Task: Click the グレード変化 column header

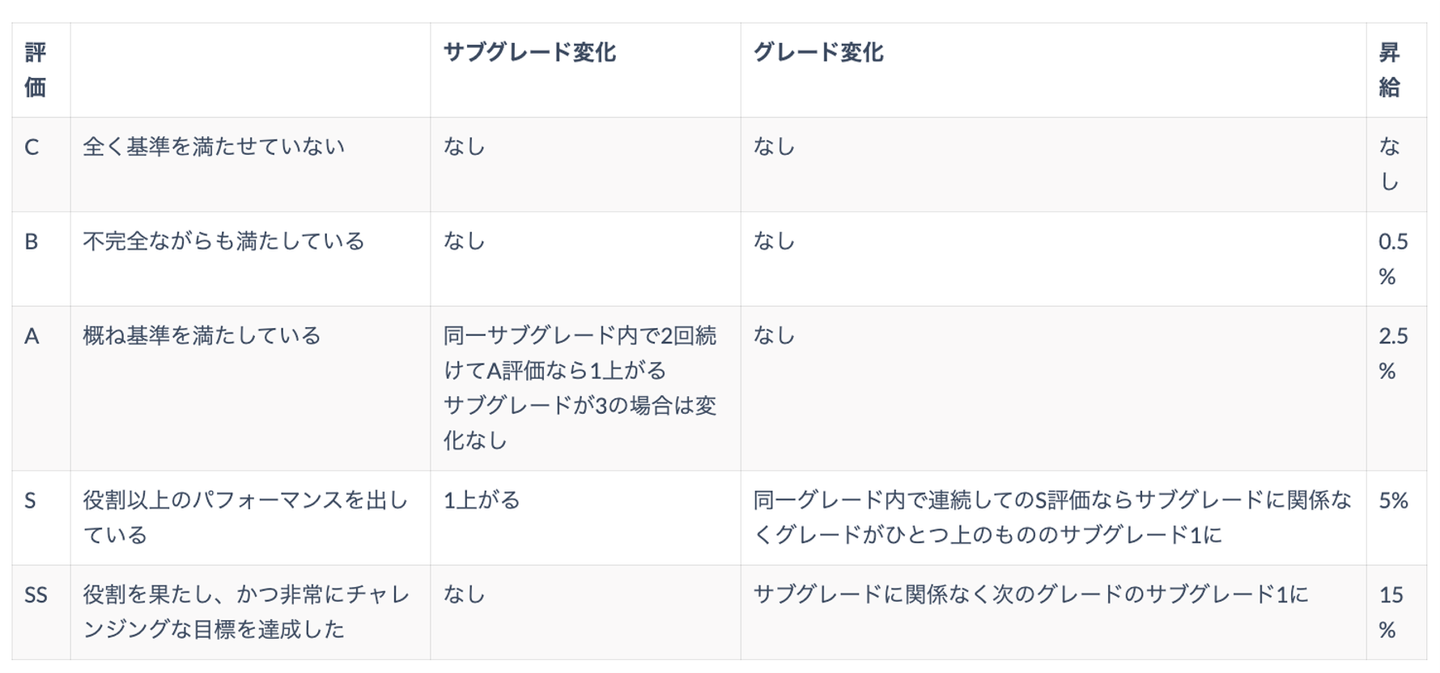Action: point(818,53)
